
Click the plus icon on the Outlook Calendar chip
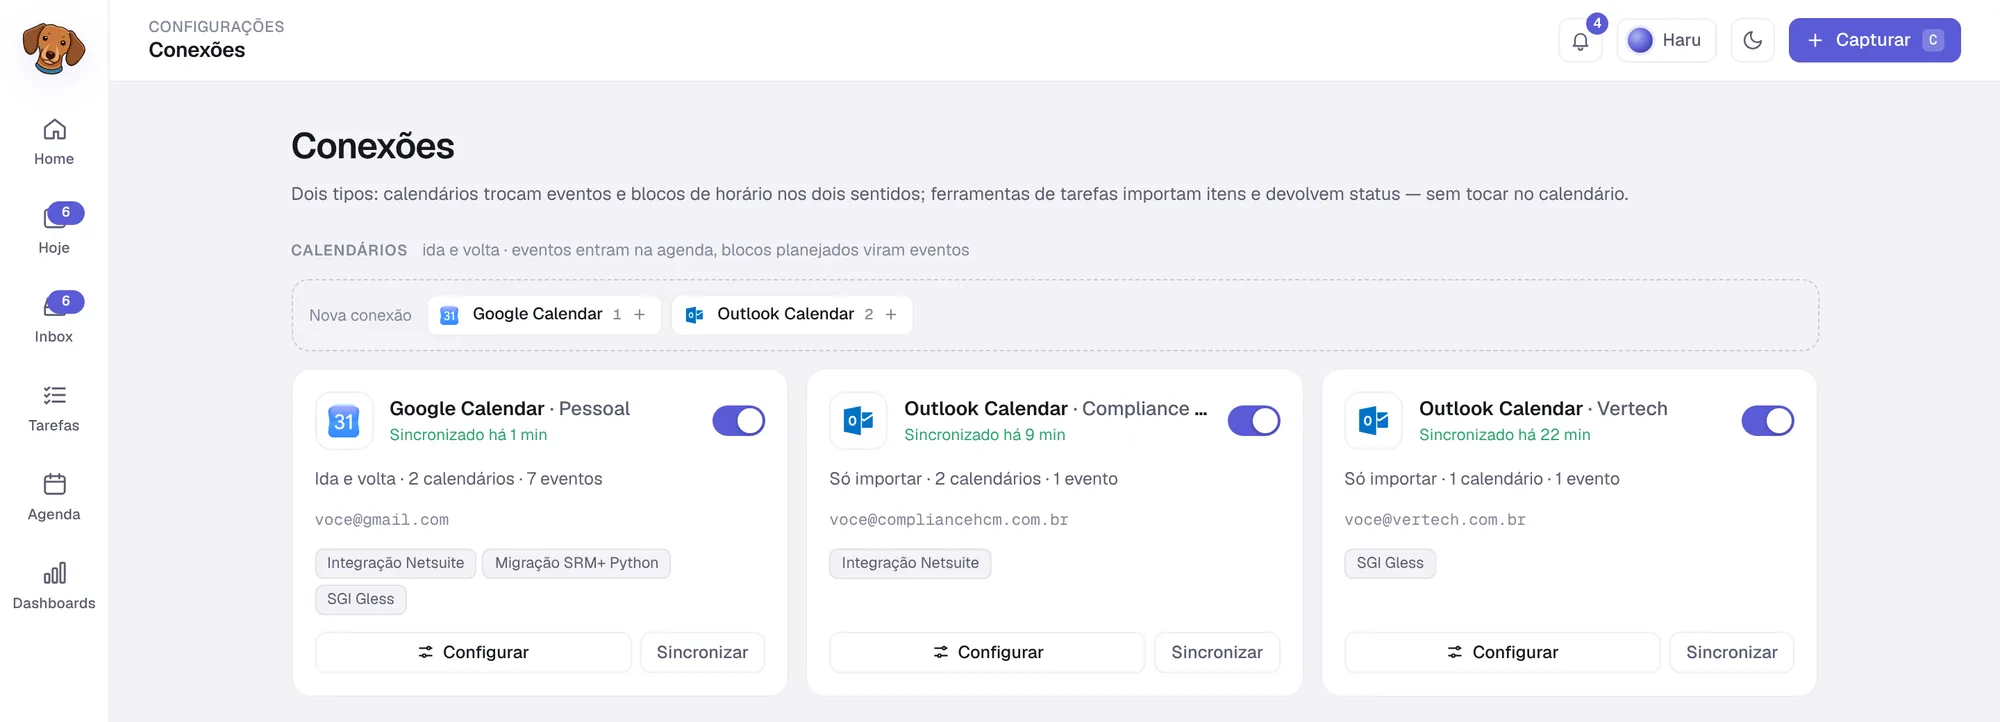[891, 315]
